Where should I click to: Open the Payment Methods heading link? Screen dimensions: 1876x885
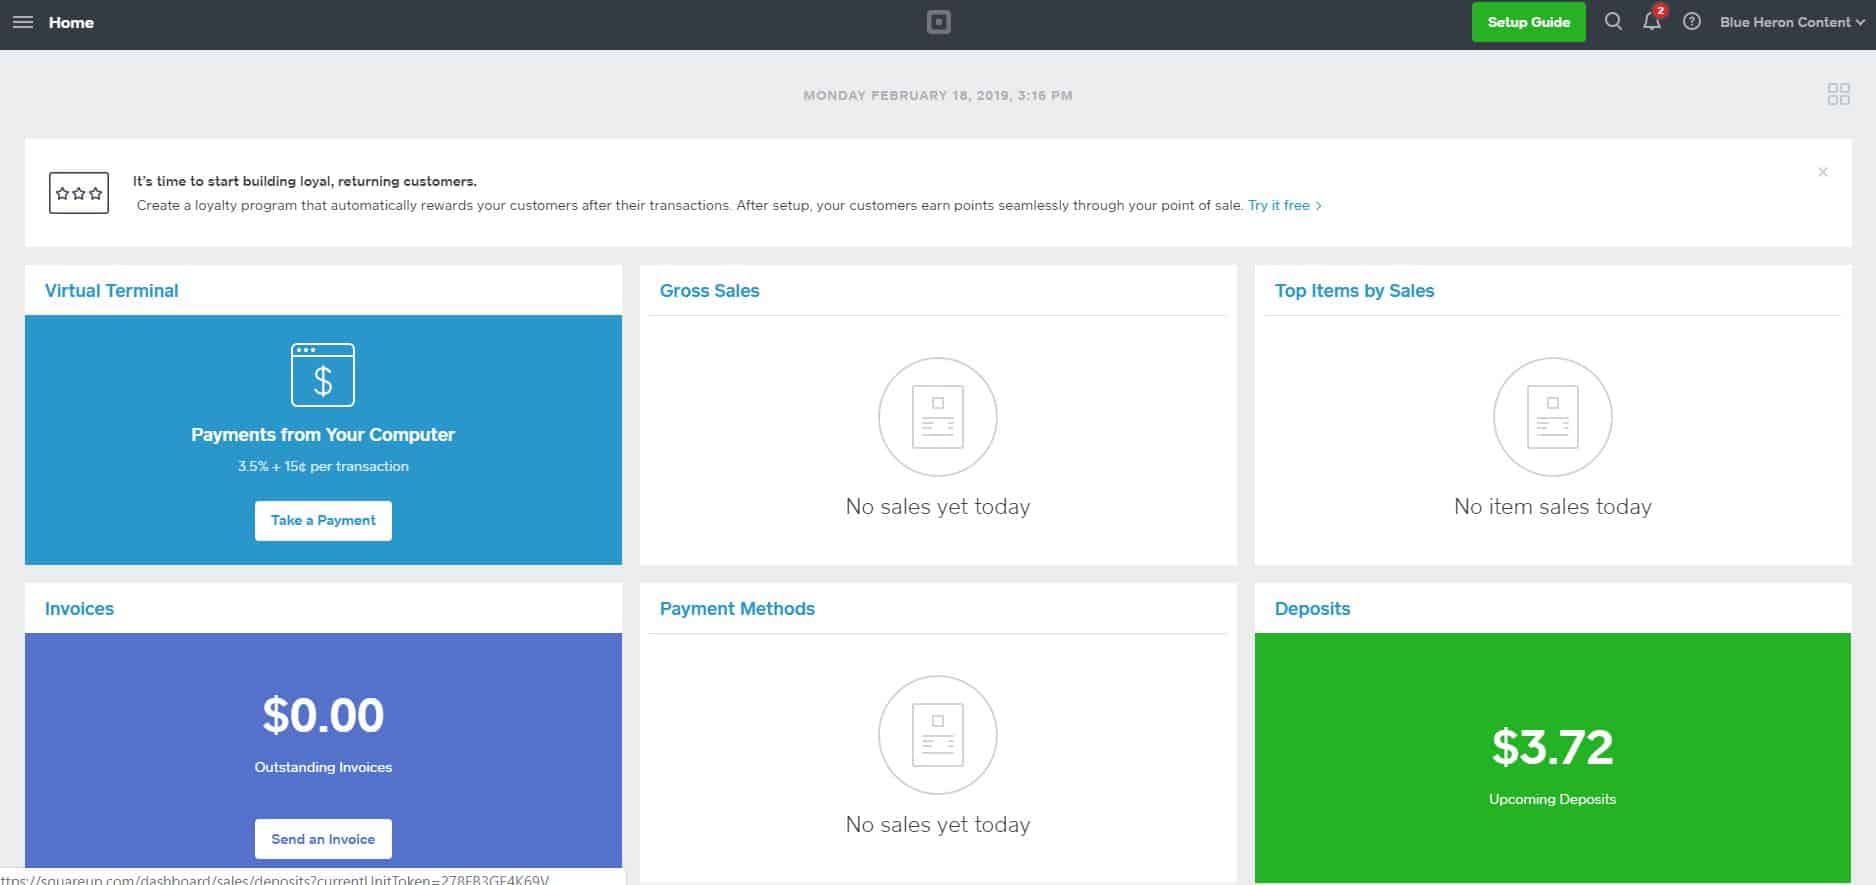point(737,609)
